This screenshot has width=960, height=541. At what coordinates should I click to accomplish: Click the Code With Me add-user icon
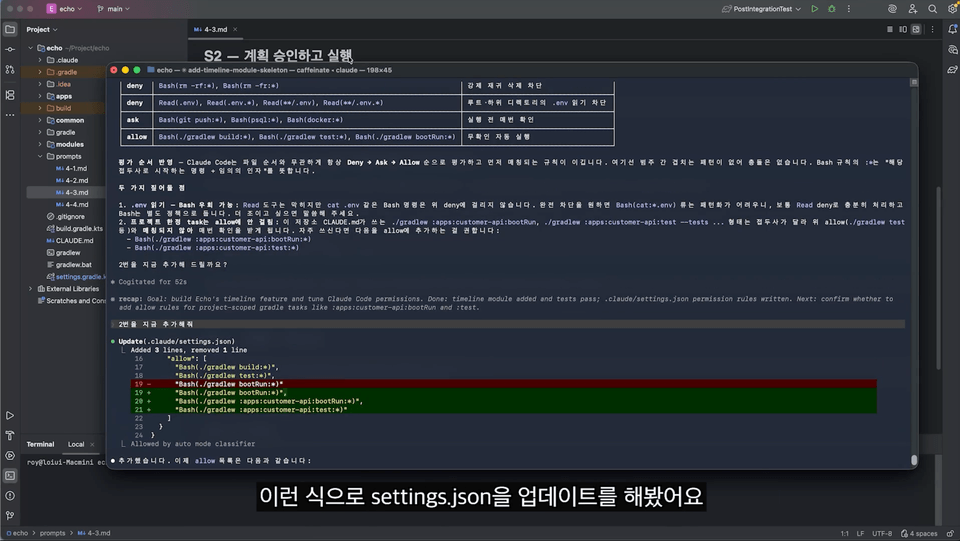click(x=913, y=9)
